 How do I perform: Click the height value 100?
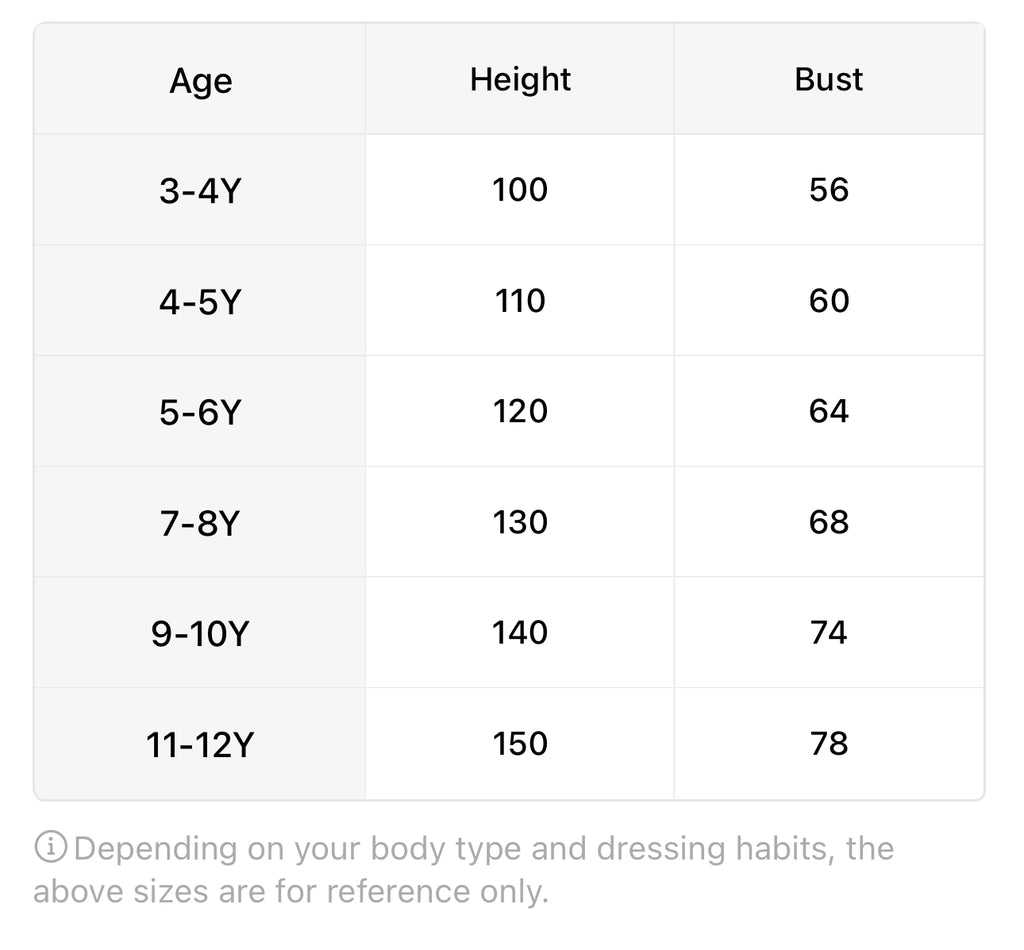pos(520,190)
